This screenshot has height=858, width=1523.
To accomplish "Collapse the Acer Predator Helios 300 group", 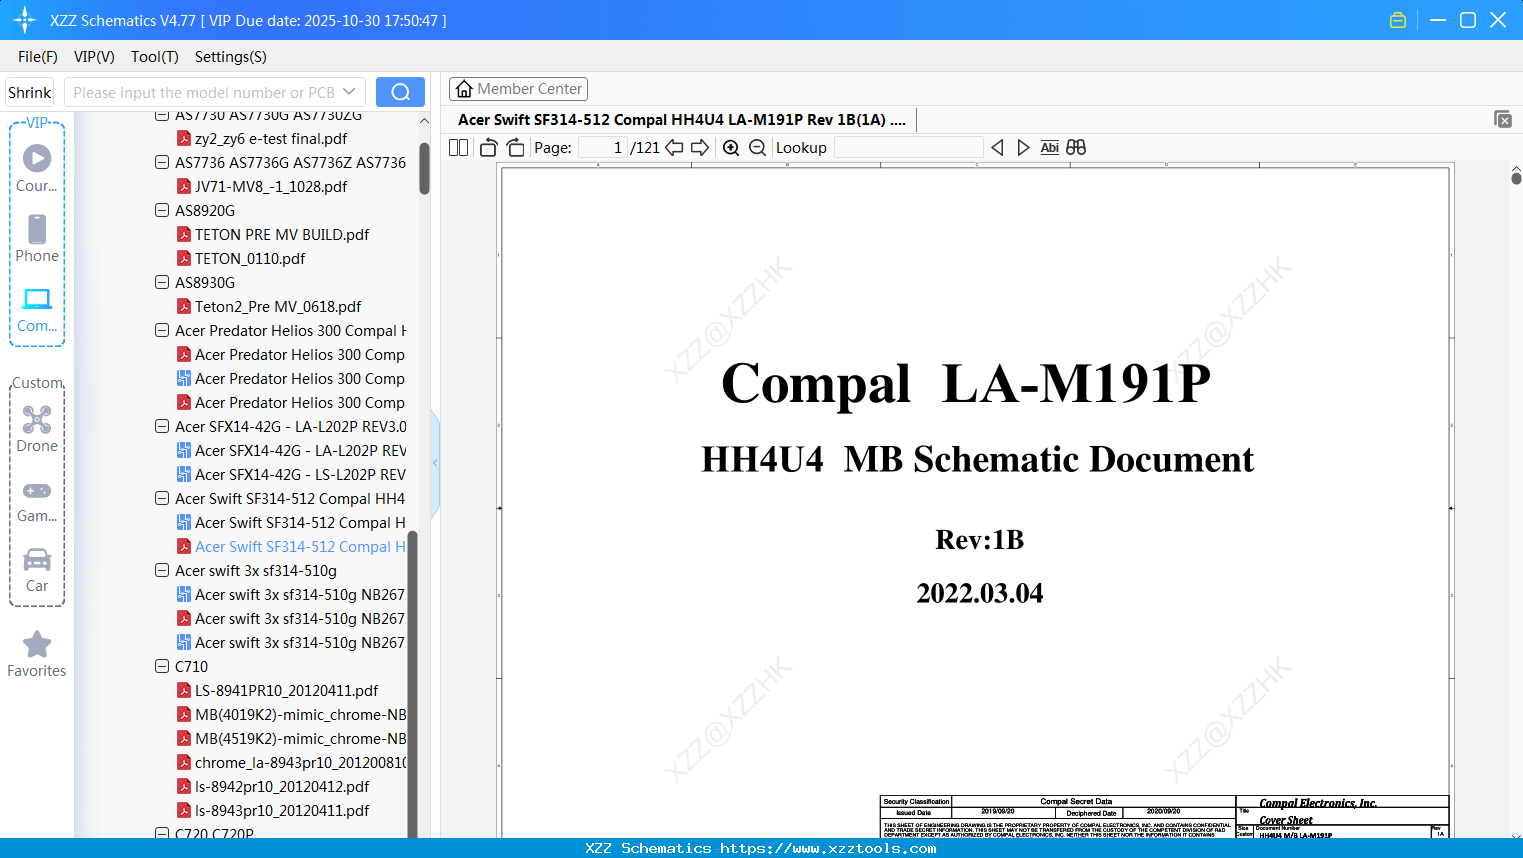I will [162, 330].
